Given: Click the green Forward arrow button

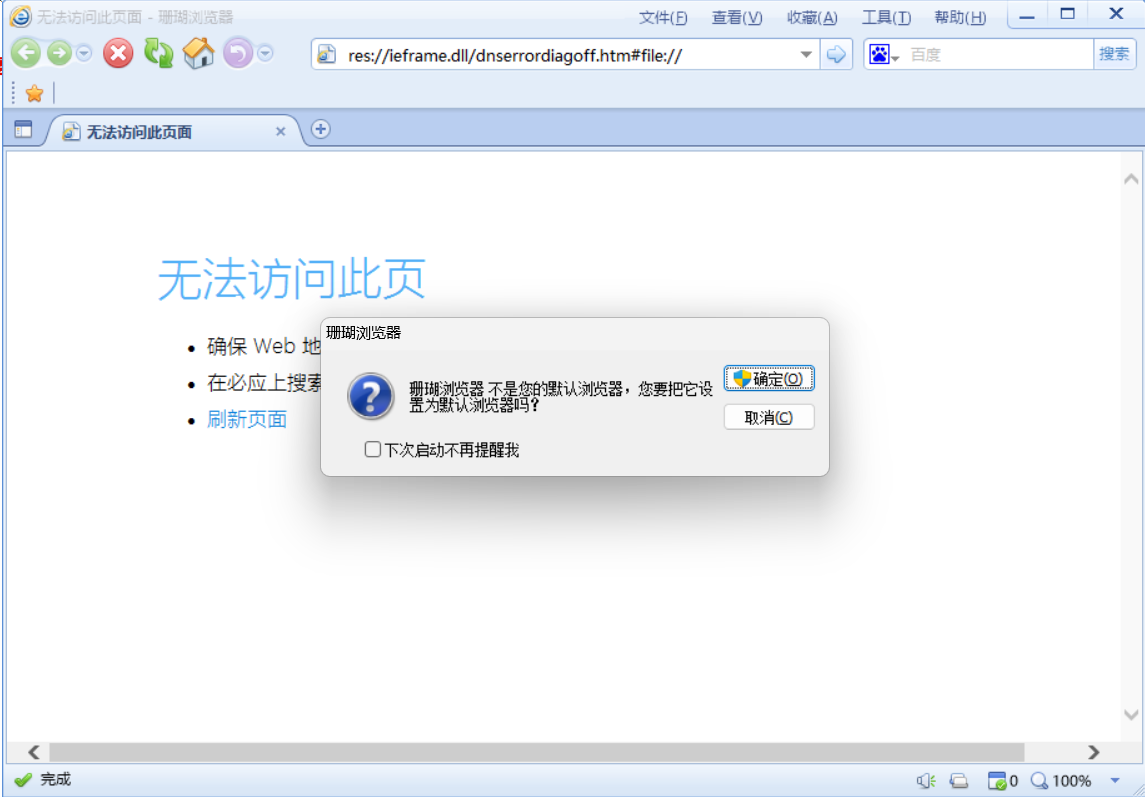Looking at the screenshot, I should tap(59, 53).
